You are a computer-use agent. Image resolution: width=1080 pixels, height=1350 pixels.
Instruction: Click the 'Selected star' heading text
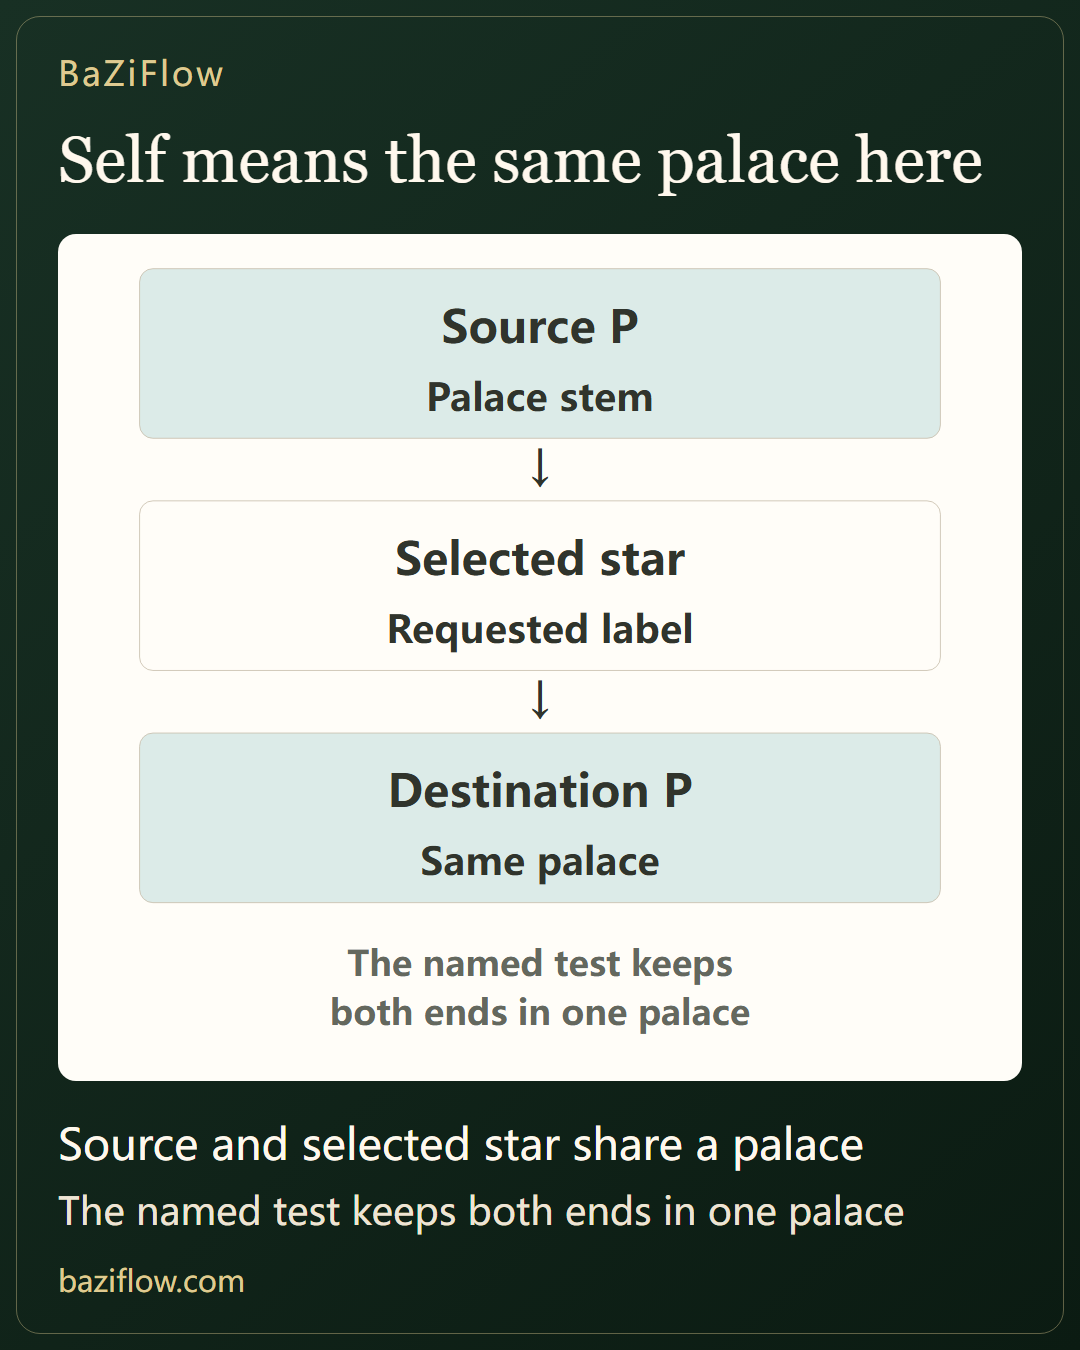540,559
